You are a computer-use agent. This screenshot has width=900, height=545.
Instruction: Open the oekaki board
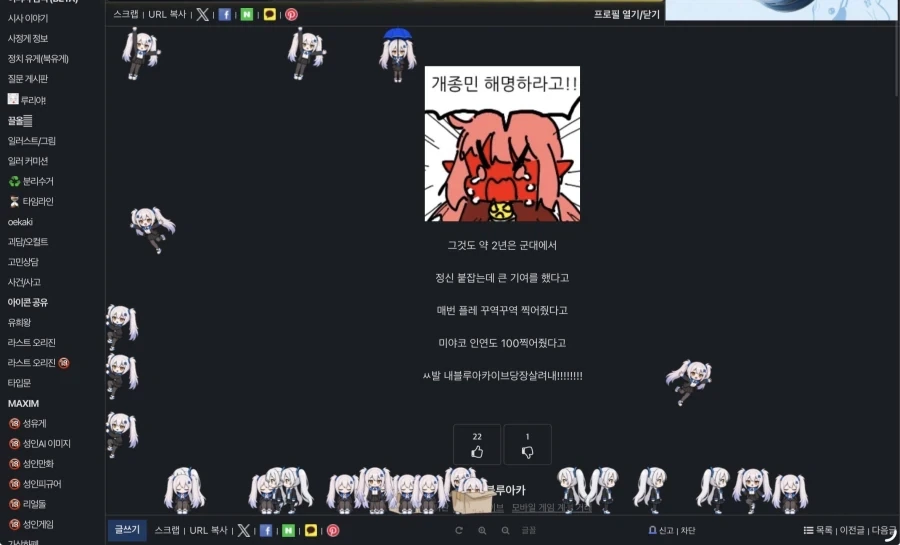point(20,221)
